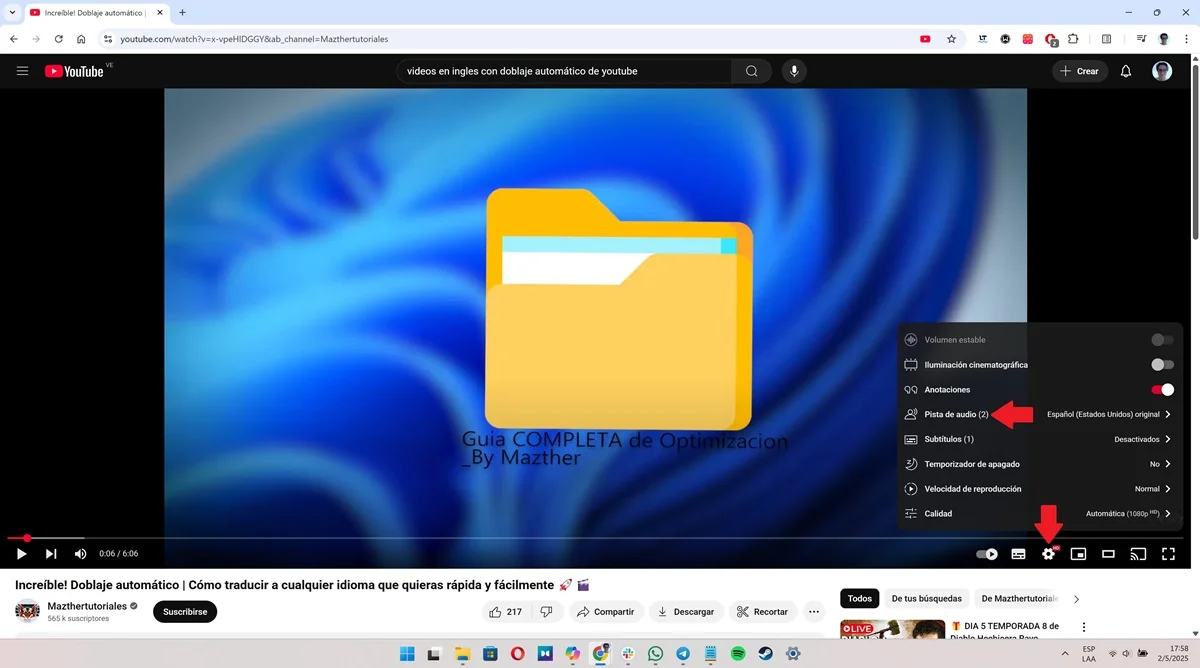Start voice search with microphone icon
1200x668 pixels.
pyautogui.click(x=795, y=71)
